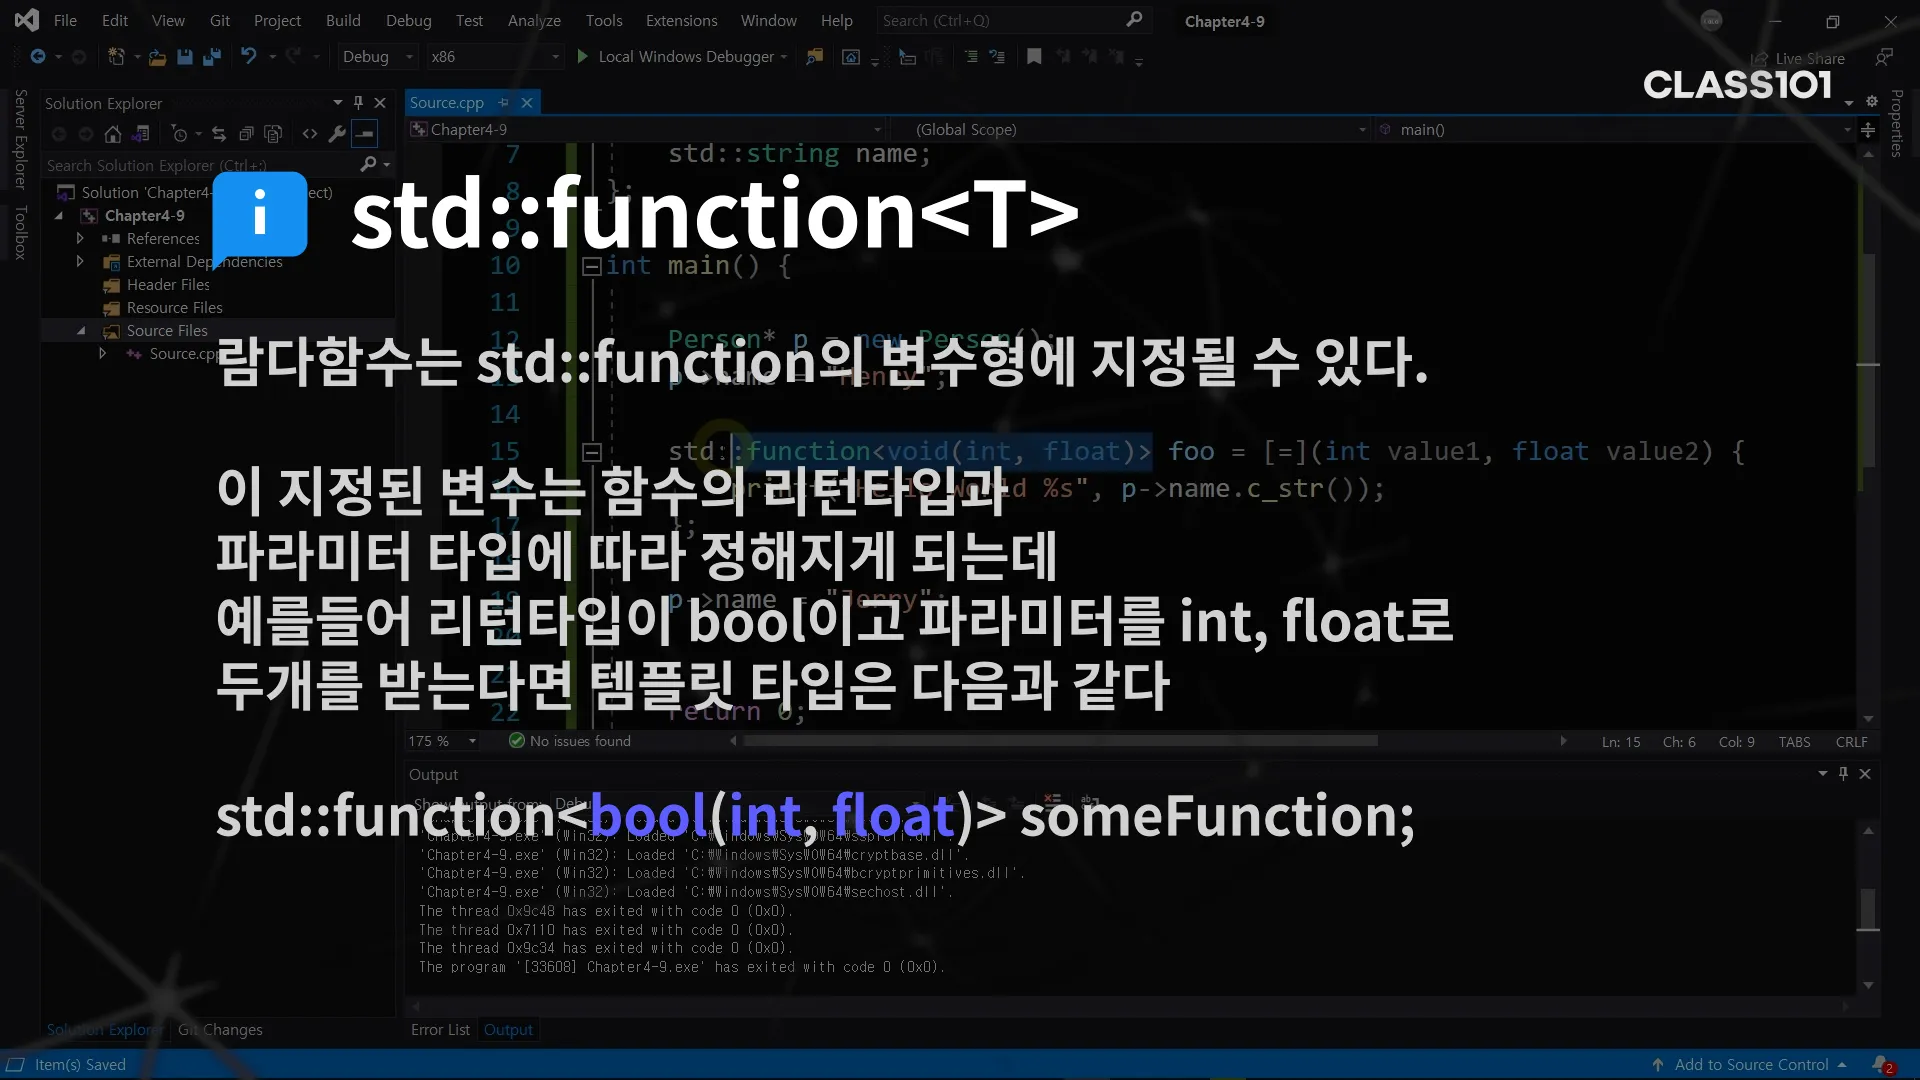Click the View Code icon in Solution Explorer
This screenshot has width=1920, height=1080.
(x=310, y=134)
